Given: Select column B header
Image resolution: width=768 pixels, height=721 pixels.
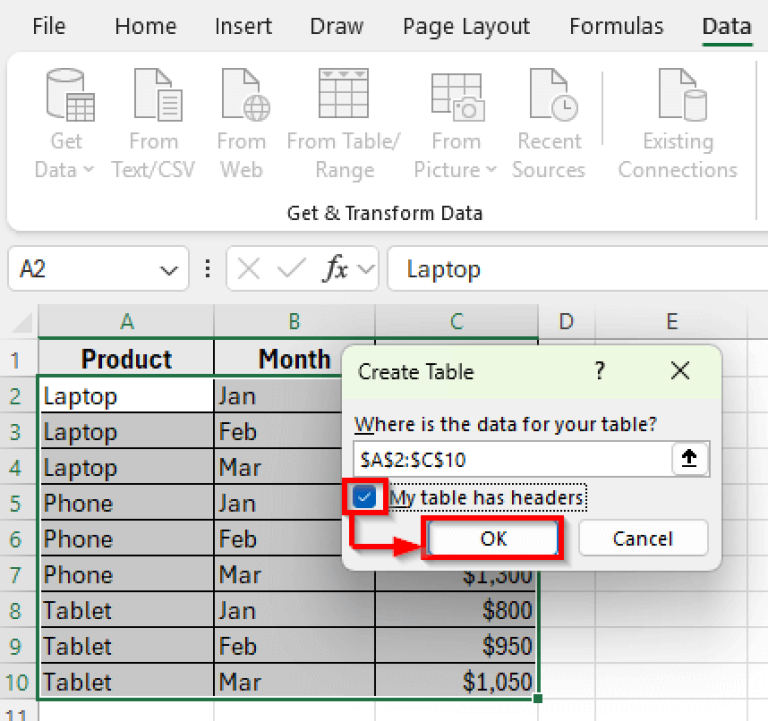Looking at the screenshot, I should (x=294, y=321).
